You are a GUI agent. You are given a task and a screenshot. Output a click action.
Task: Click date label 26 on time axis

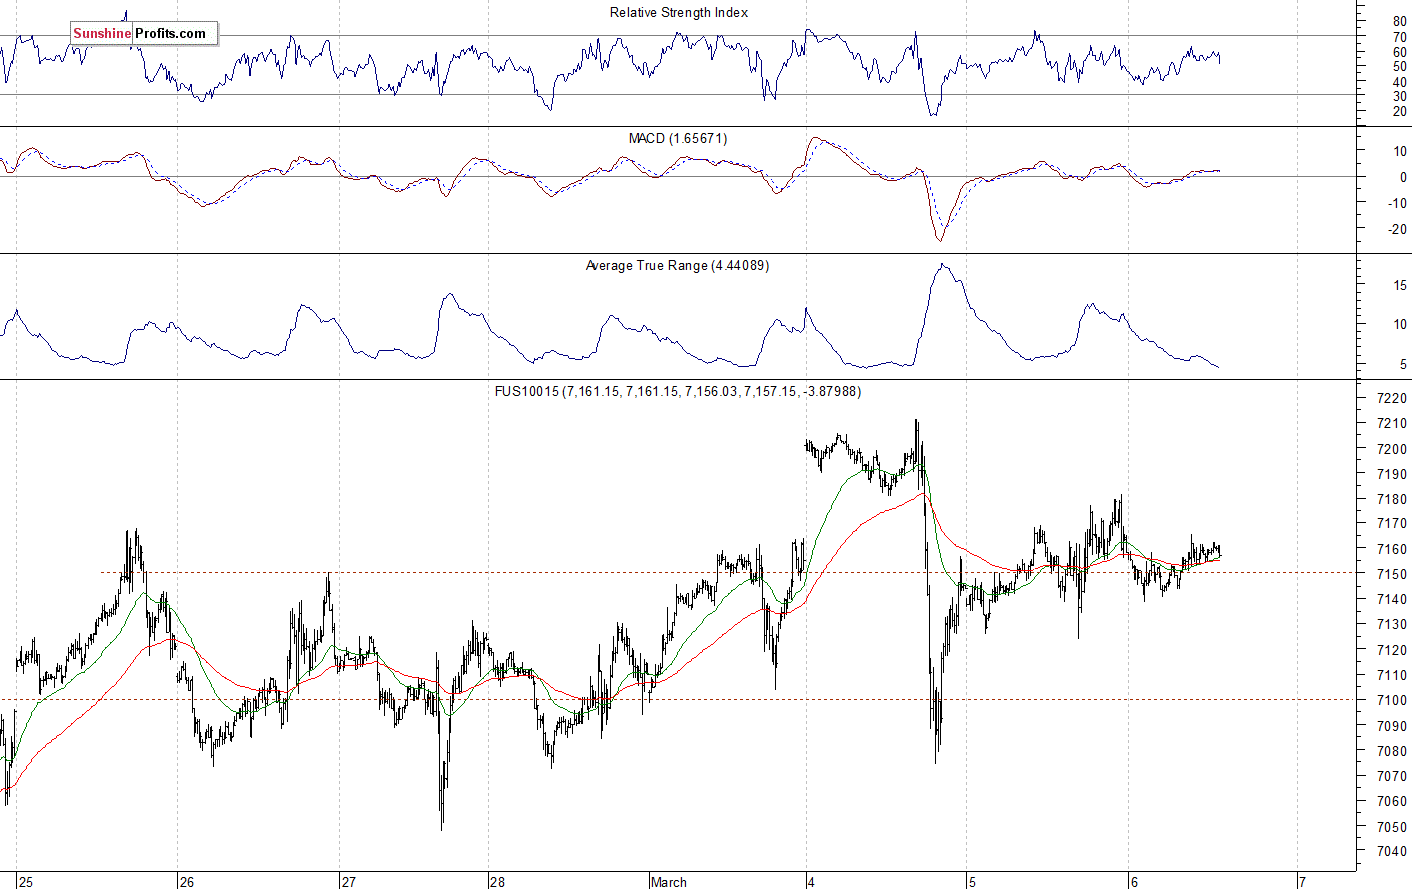click(187, 882)
